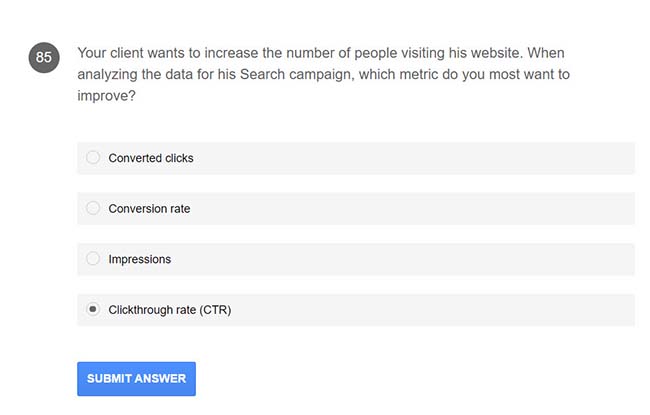Pick the Impressions radio button
The height and width of the screenshot is (415, 650).
93,259
